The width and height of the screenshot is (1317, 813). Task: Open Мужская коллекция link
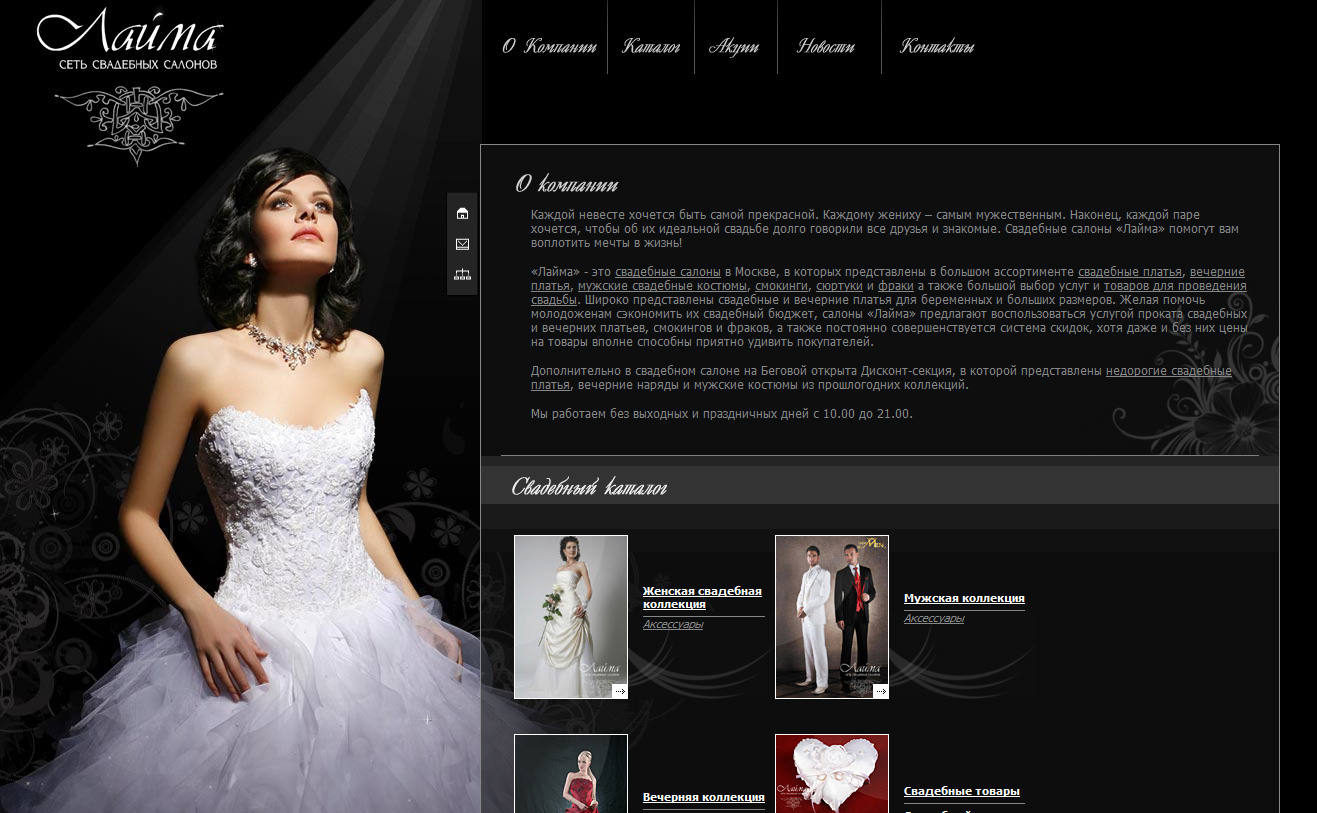click(x=964, y=598)
